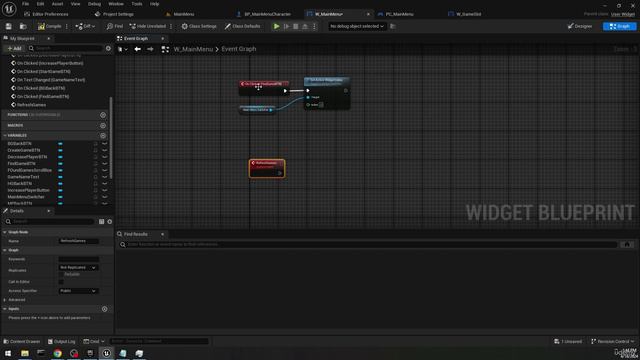This screenshot has width=640, height=360.
Task: Toggle Hide Unrelated nodes
Action: (x=148, y=26)
